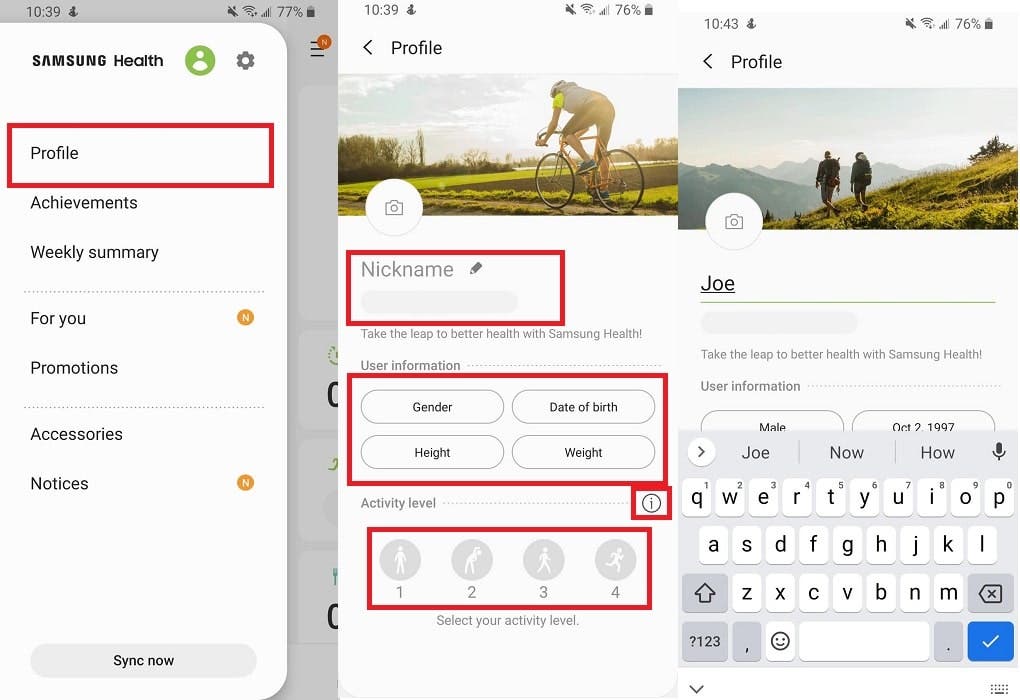Tap the 'z' key on the keyboard
1020x700 pixels.
click(747, 593)
